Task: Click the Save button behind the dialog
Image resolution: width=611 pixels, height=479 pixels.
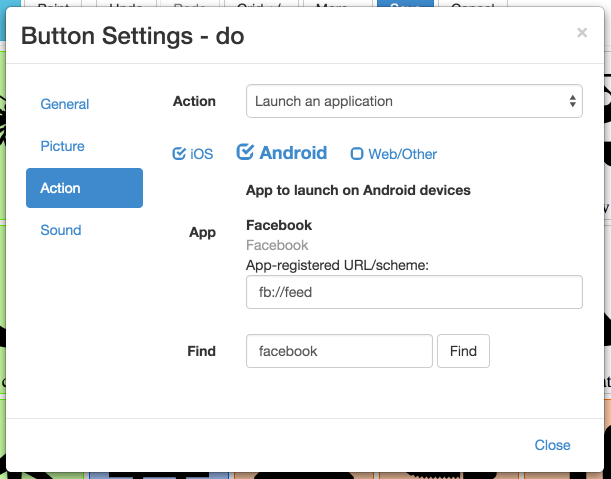Action: click(405, 4)
